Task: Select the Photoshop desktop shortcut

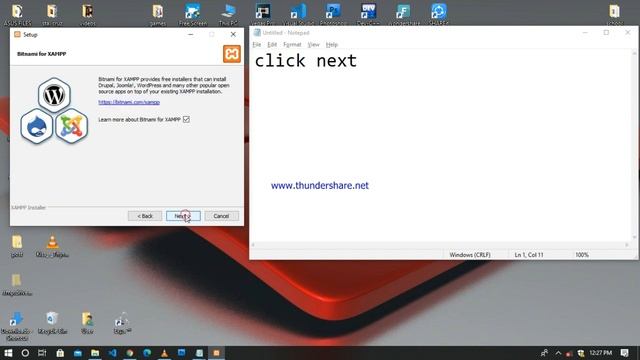Action: tap(333, 15)
